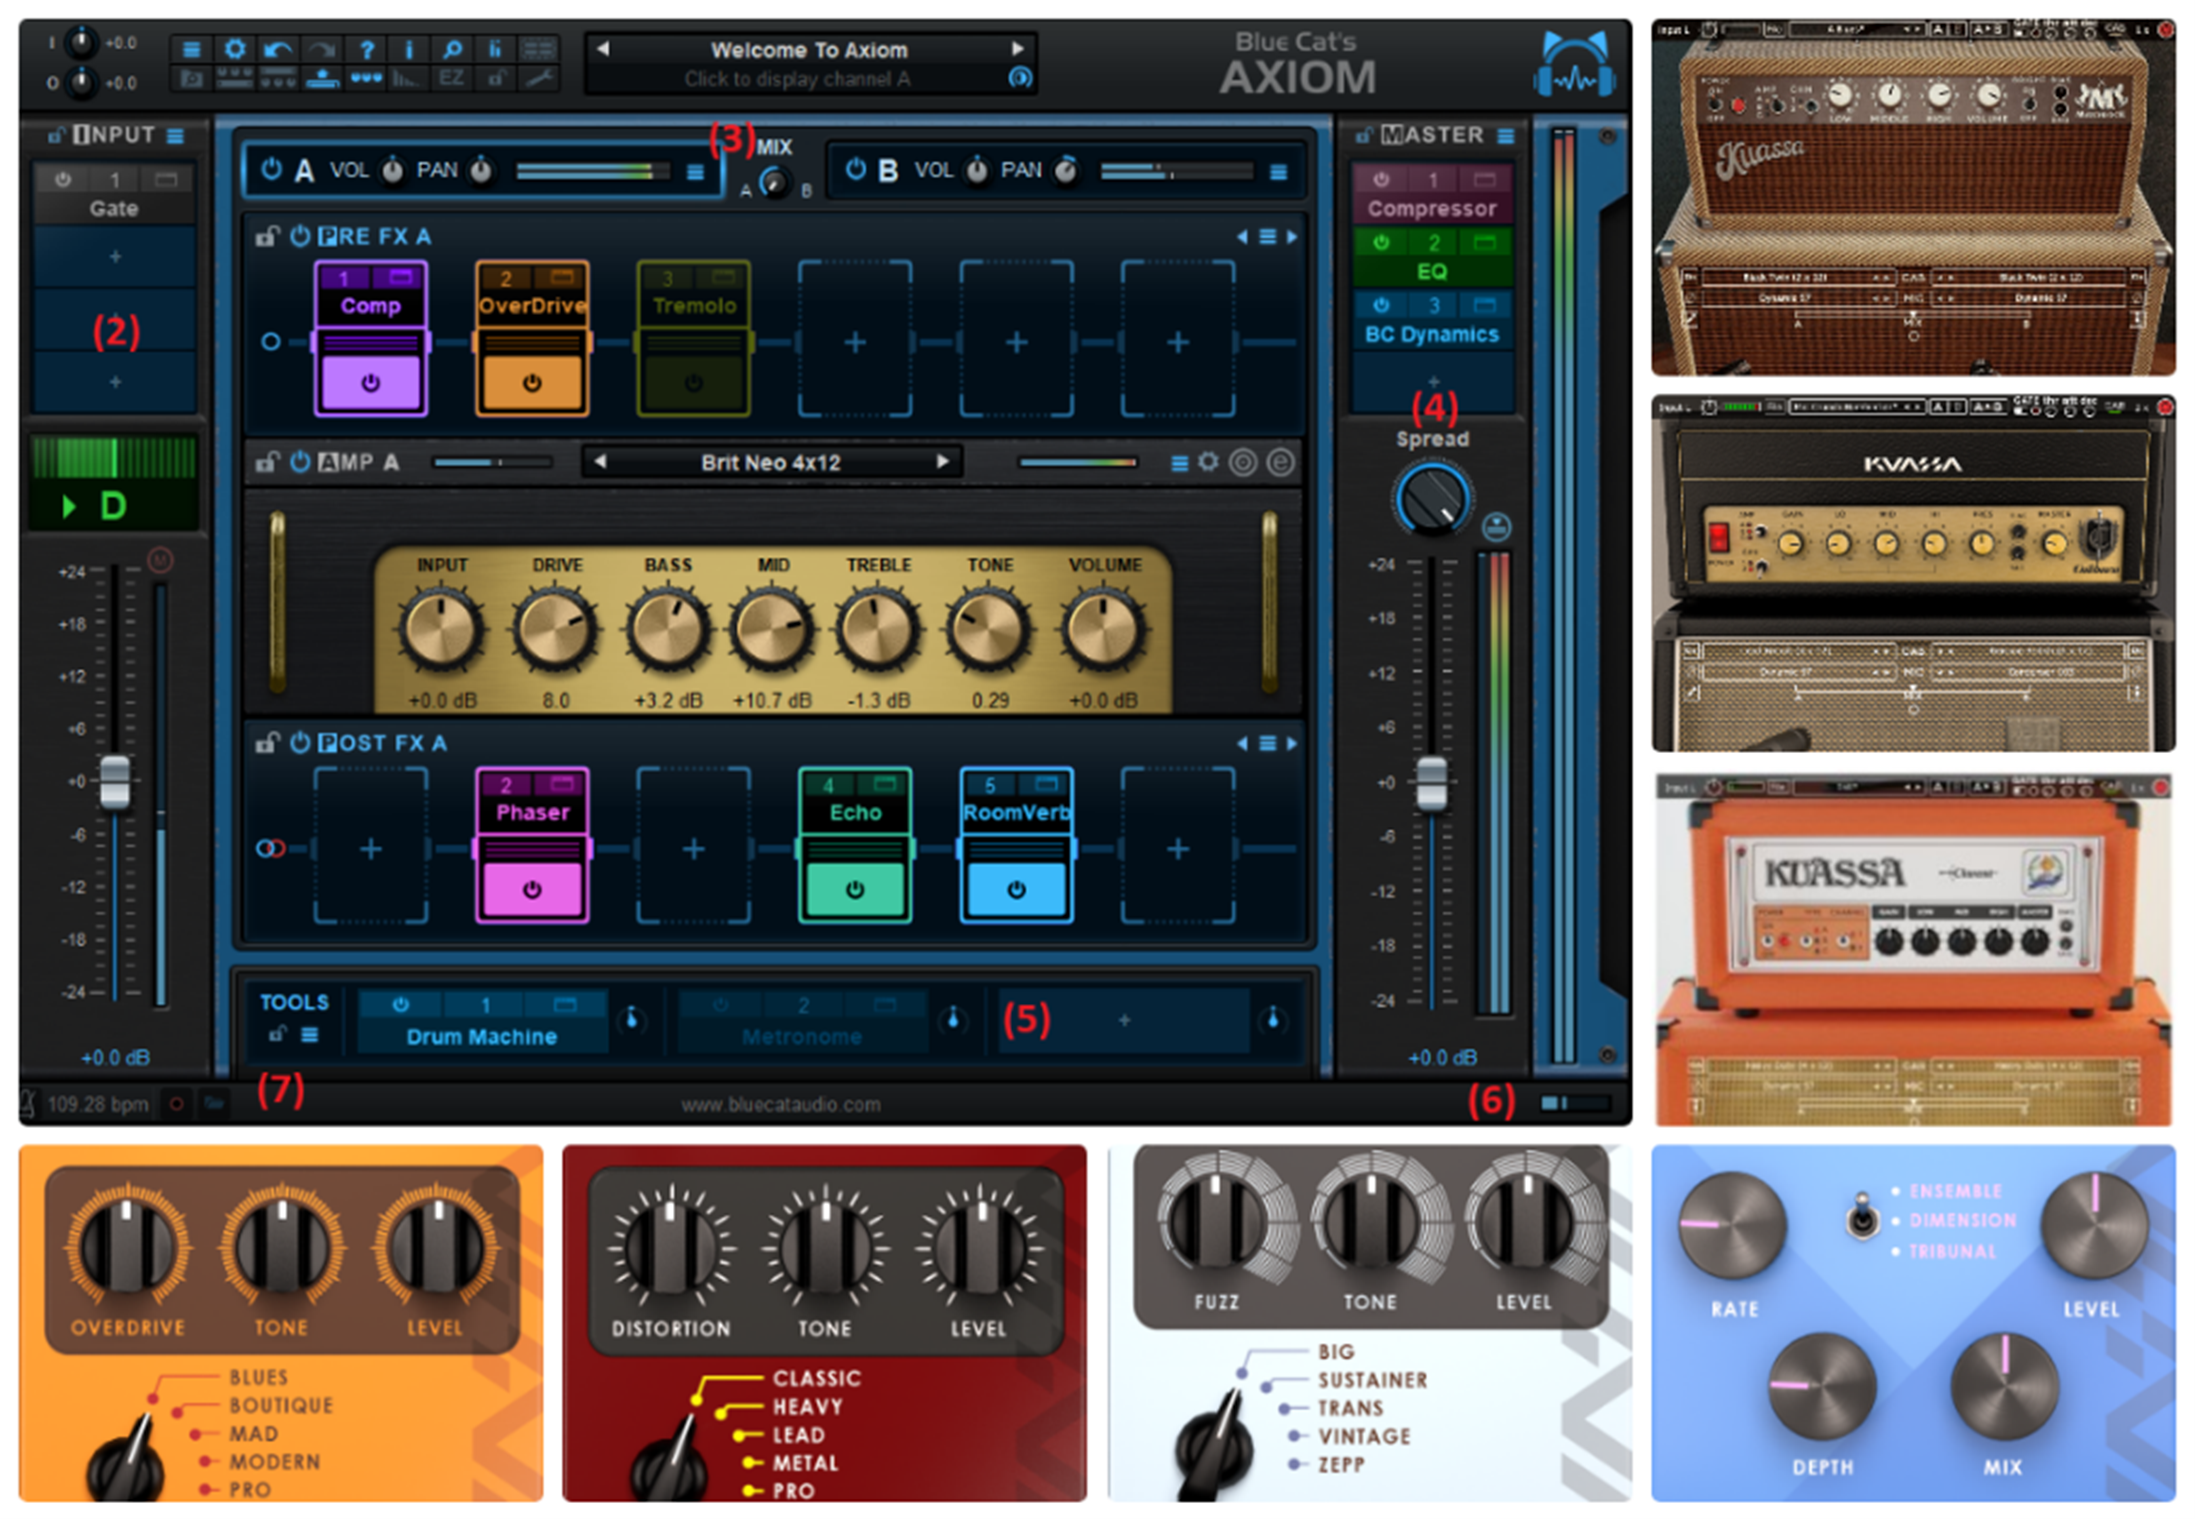Screen dimensions: 2195x1519
Task: Add effect in empty first POST FX slot
Action: click(x=370, y=849)
